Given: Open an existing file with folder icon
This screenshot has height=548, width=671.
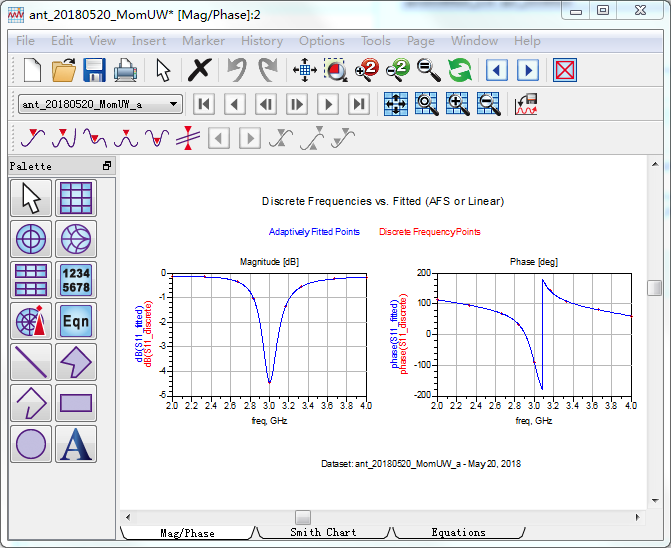Looking at the screenshot, I should coord(63,70).
